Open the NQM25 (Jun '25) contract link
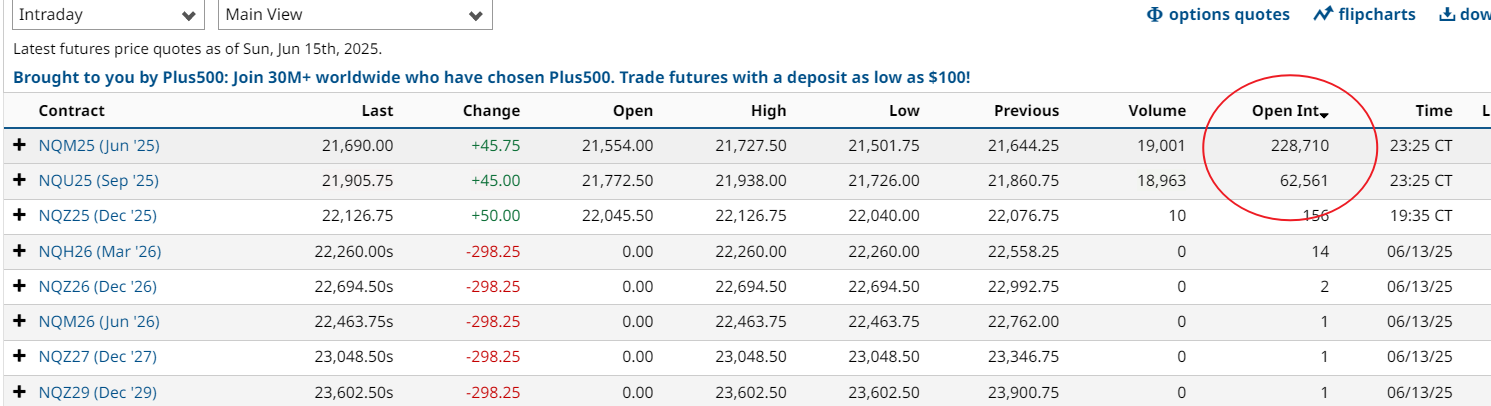This screenshot has width=1491, height=406. (x=99, y=146)
